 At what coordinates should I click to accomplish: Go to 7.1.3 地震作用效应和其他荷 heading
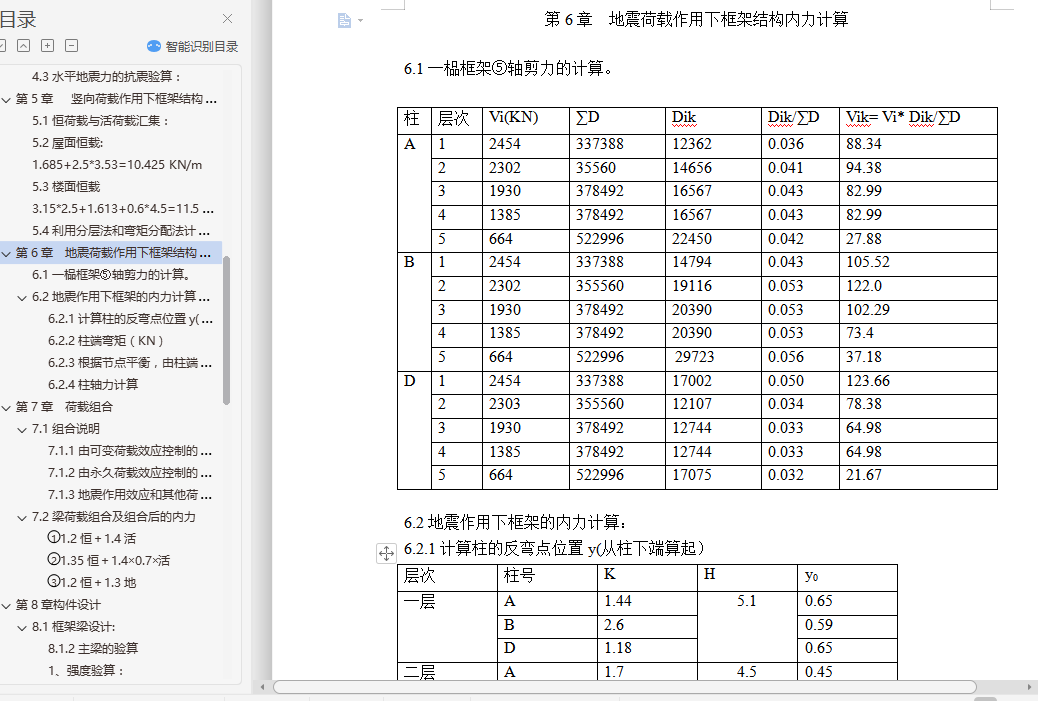130,494
